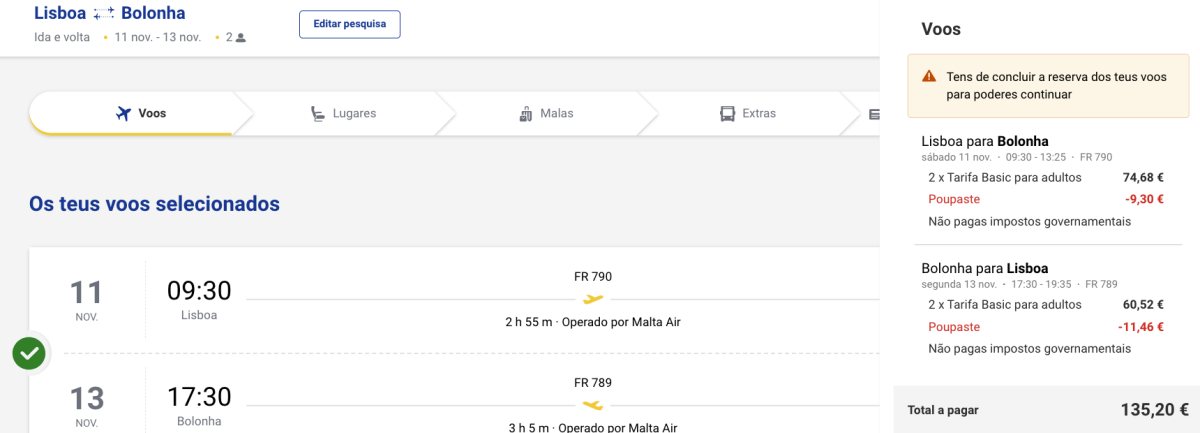This screenshot has width=1200, height=433.
Task: Click the airplane icon in Voos tab
Action: [124, 113]
